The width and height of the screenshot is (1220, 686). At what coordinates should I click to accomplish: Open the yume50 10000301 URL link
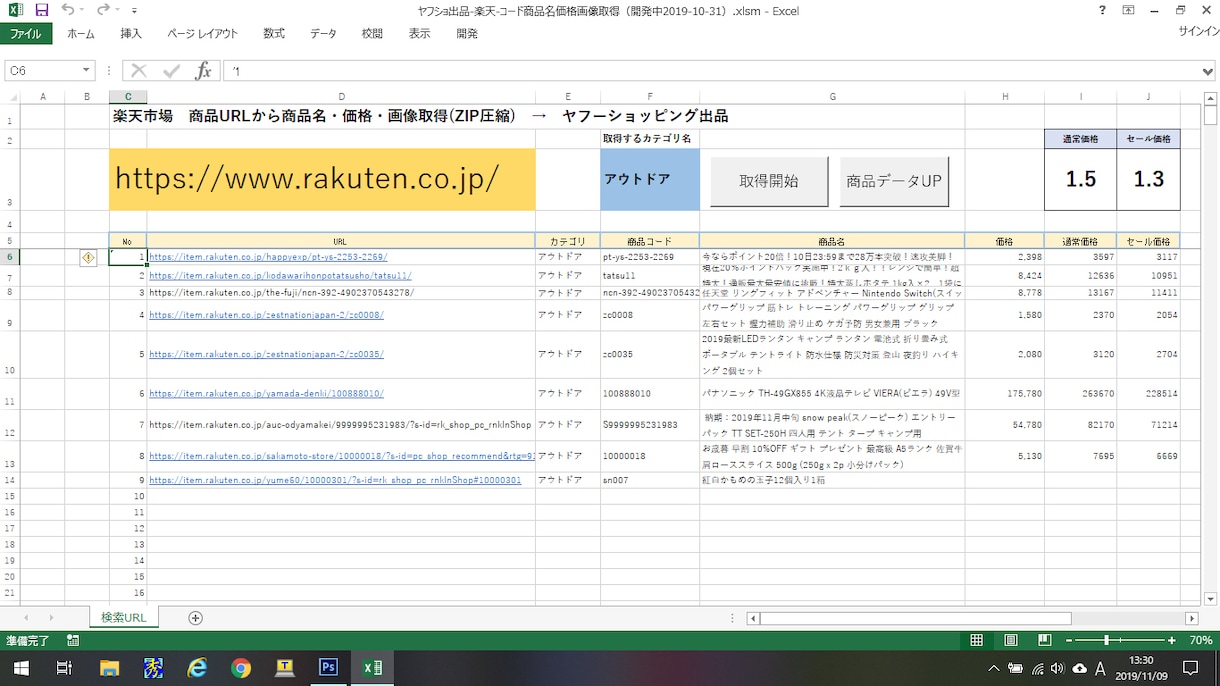click(335, 480)
